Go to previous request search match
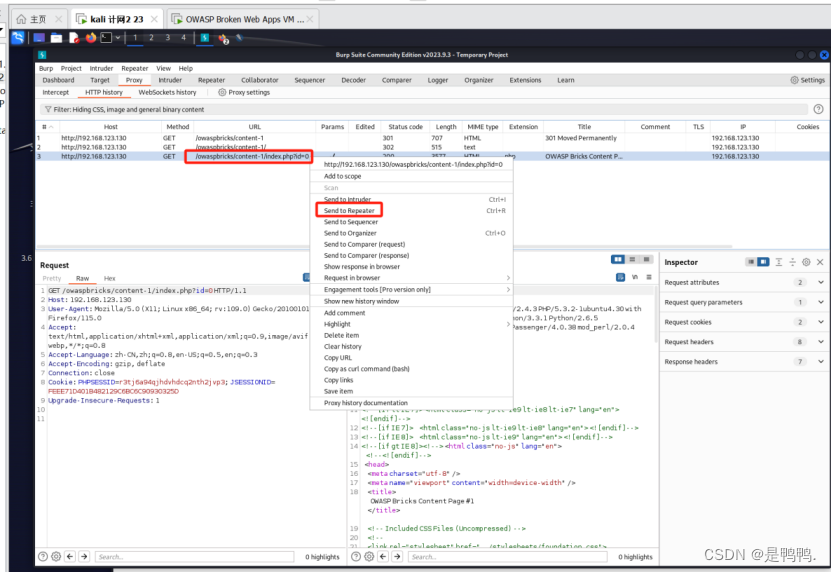The width and height of the screenshot is (831, 572). (70, 557)
